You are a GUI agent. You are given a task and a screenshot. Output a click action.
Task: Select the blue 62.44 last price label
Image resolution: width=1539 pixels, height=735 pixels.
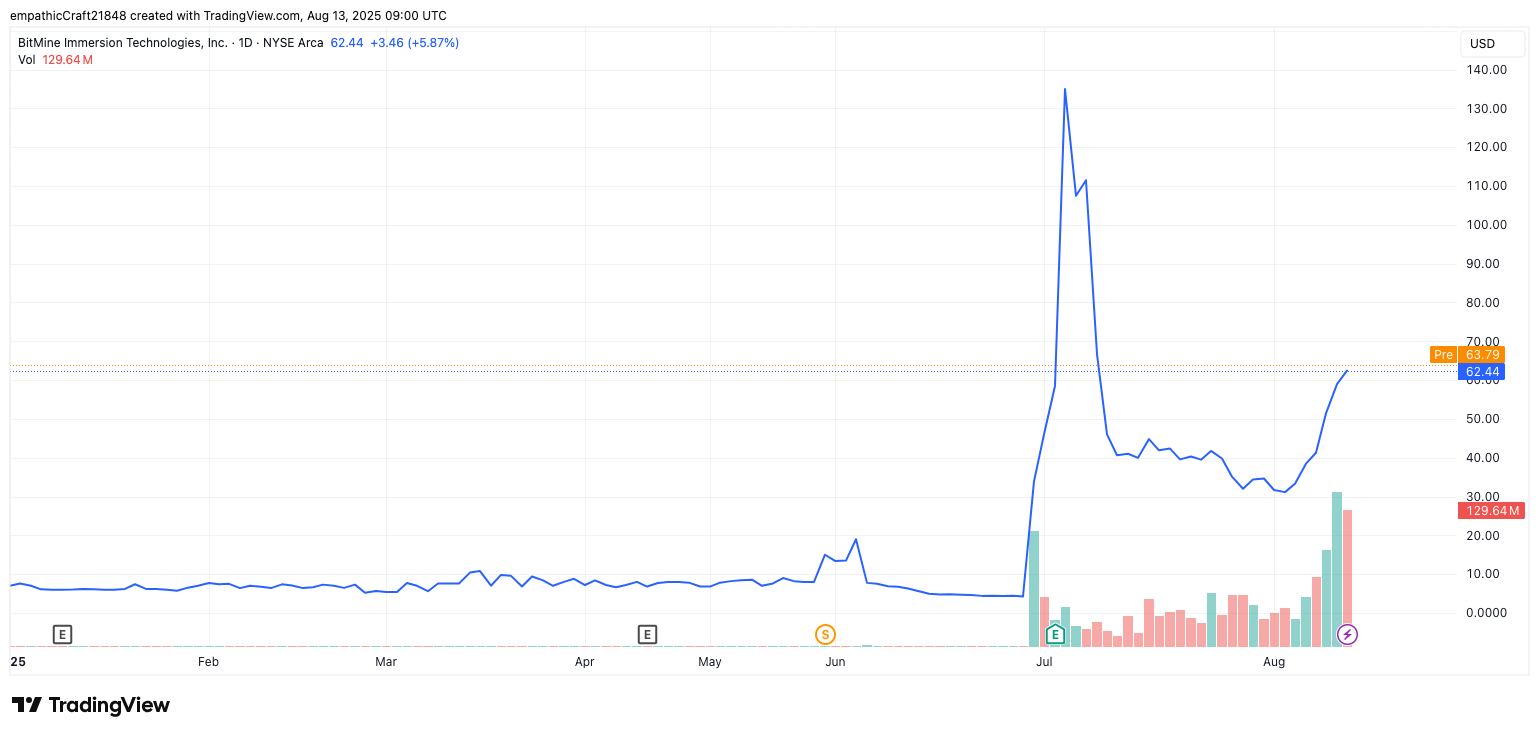(1482, 372)
